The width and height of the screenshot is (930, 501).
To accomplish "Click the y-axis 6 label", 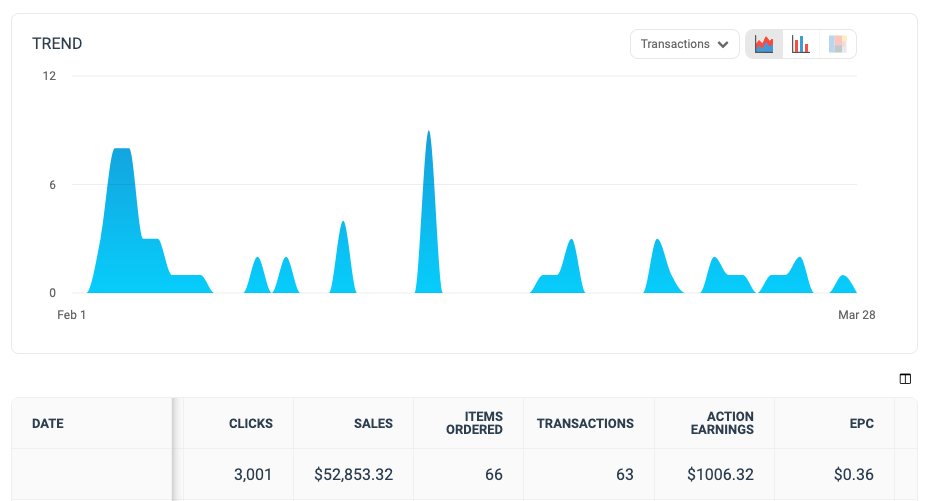I will click(x=52, y=185).
